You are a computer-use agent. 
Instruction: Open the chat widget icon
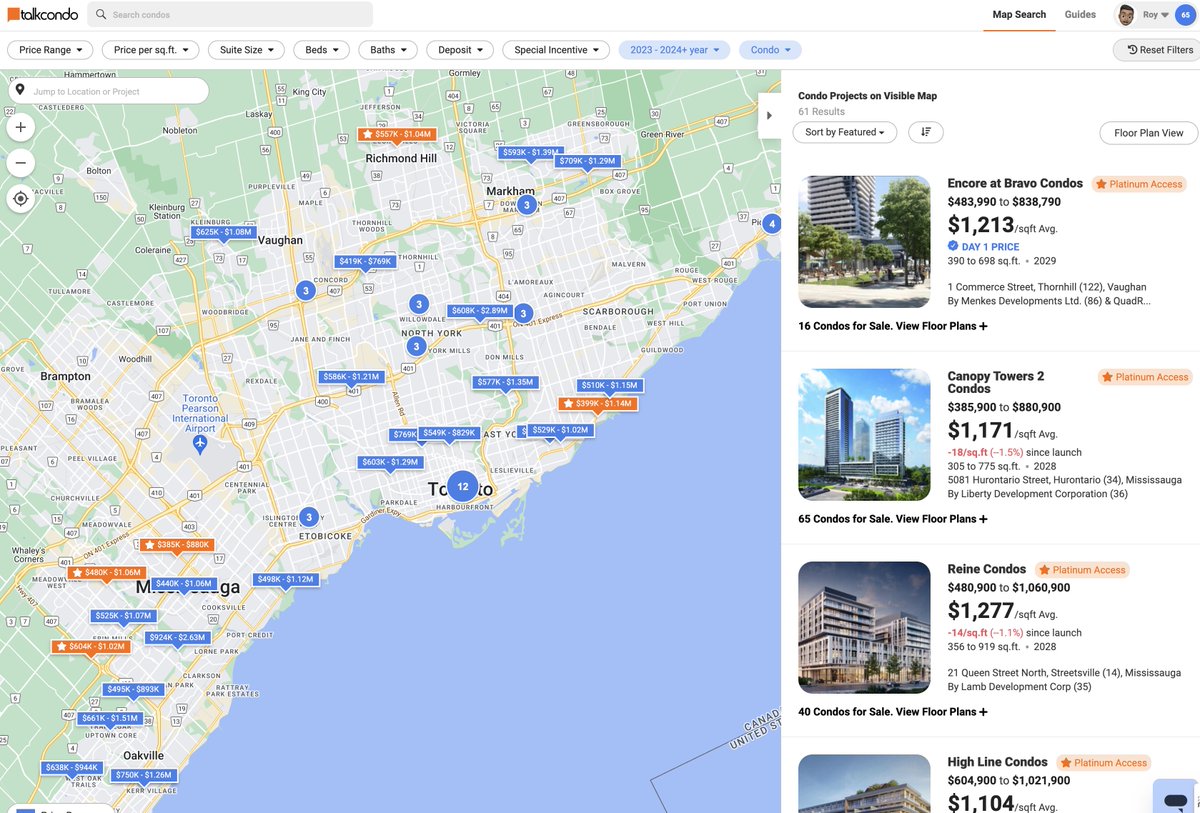point(1176,800)
